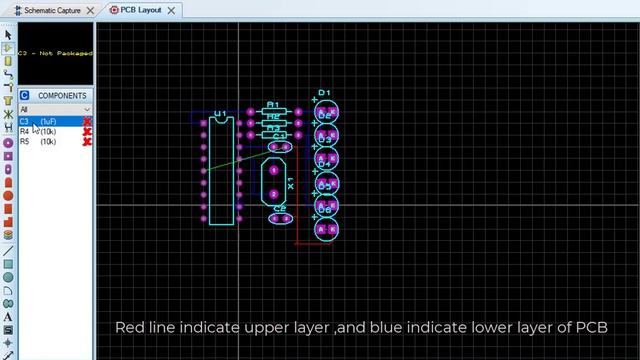Activate Component Mode tool
The height and width of the screenshot is (360, 640).
tap(8, 48)
